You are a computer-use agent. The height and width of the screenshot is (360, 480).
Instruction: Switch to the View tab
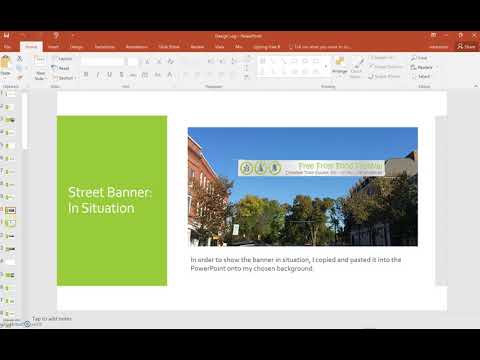[219, 47]
